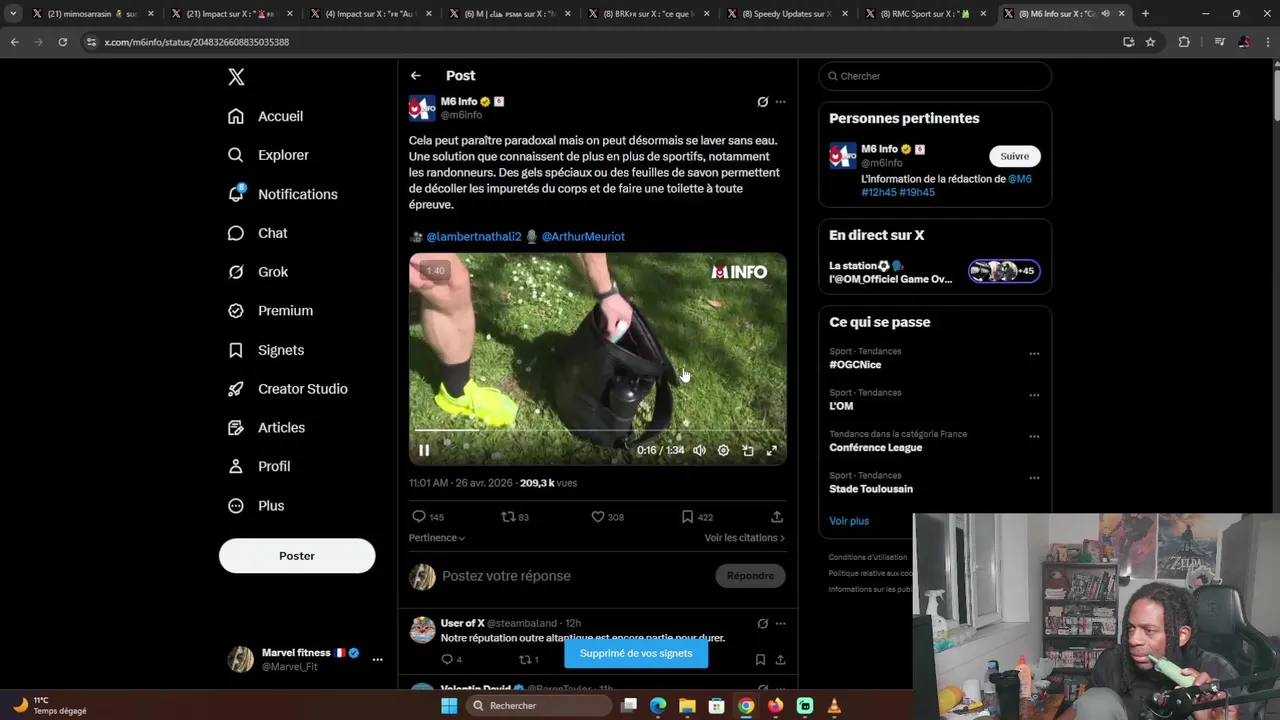The height and width of the screenshot is (720, 1280).
Task: Bookmark this page with star icon
Action: tap(1151, 42)
